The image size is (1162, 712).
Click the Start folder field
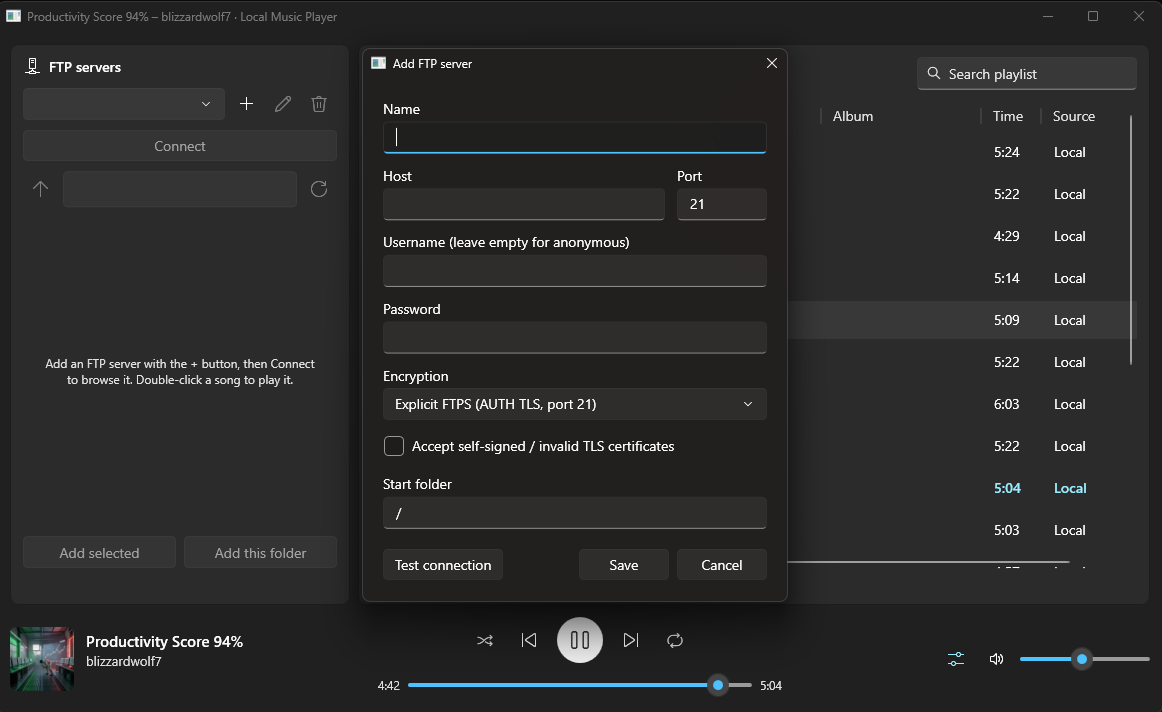(x=574, y=513)
